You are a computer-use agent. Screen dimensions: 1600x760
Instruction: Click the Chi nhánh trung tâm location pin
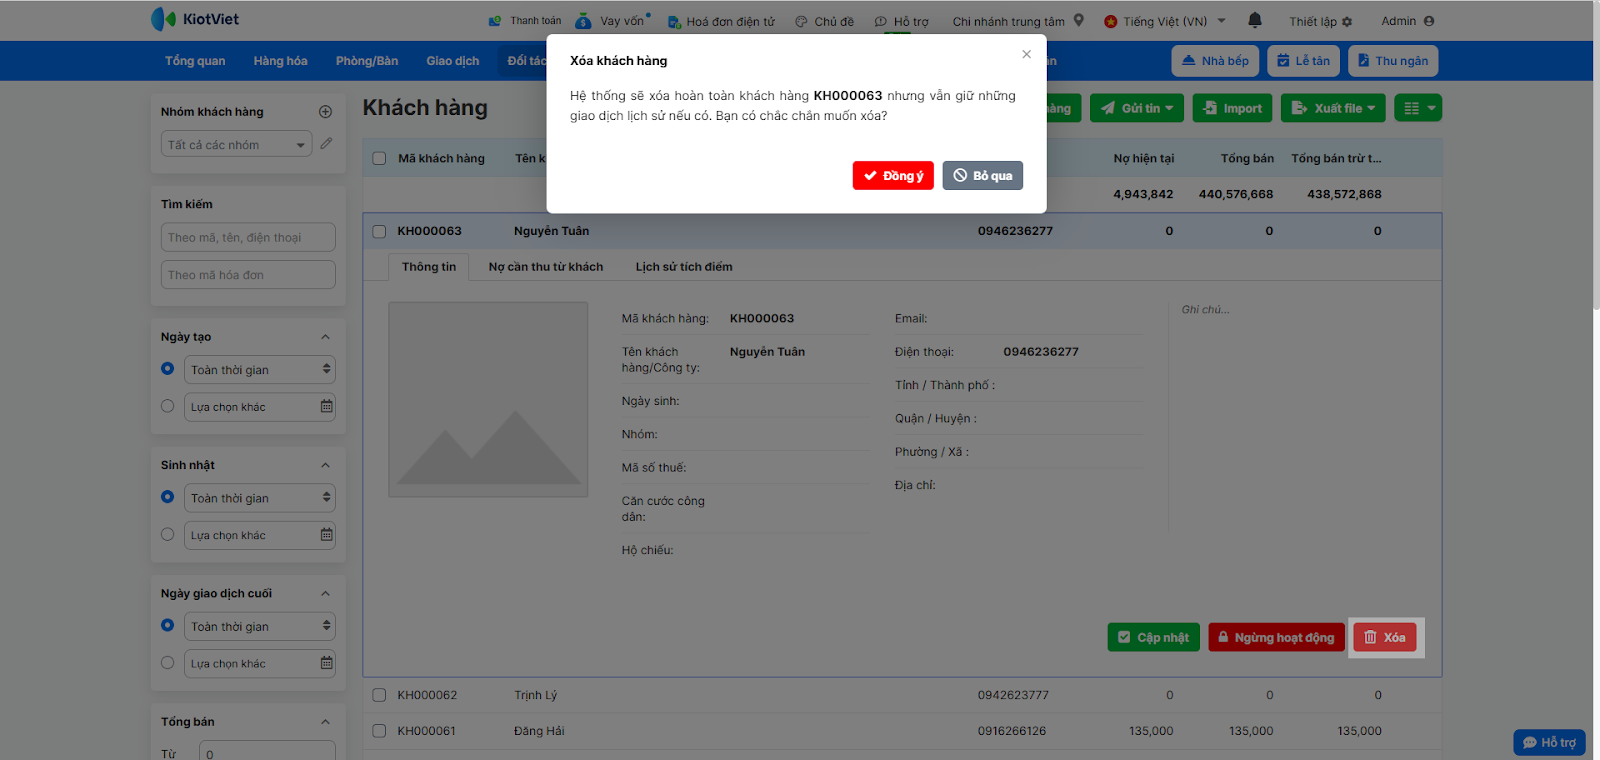pyautogui.click(x=1079, y=20)
